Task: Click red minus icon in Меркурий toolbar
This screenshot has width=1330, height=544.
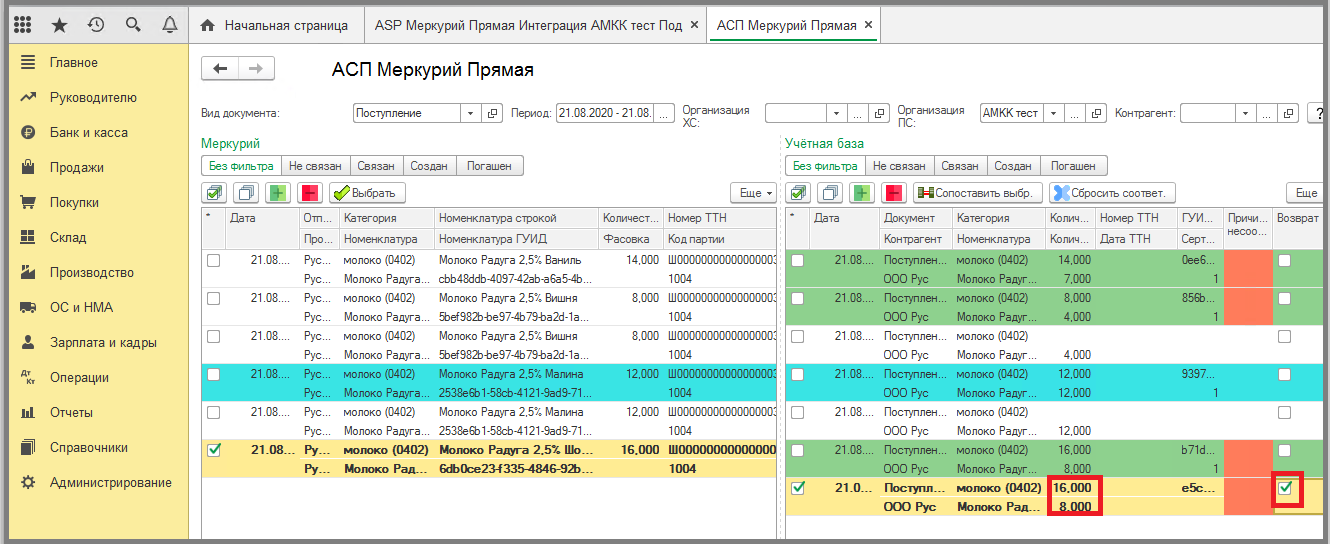Action: pos(309,192)
